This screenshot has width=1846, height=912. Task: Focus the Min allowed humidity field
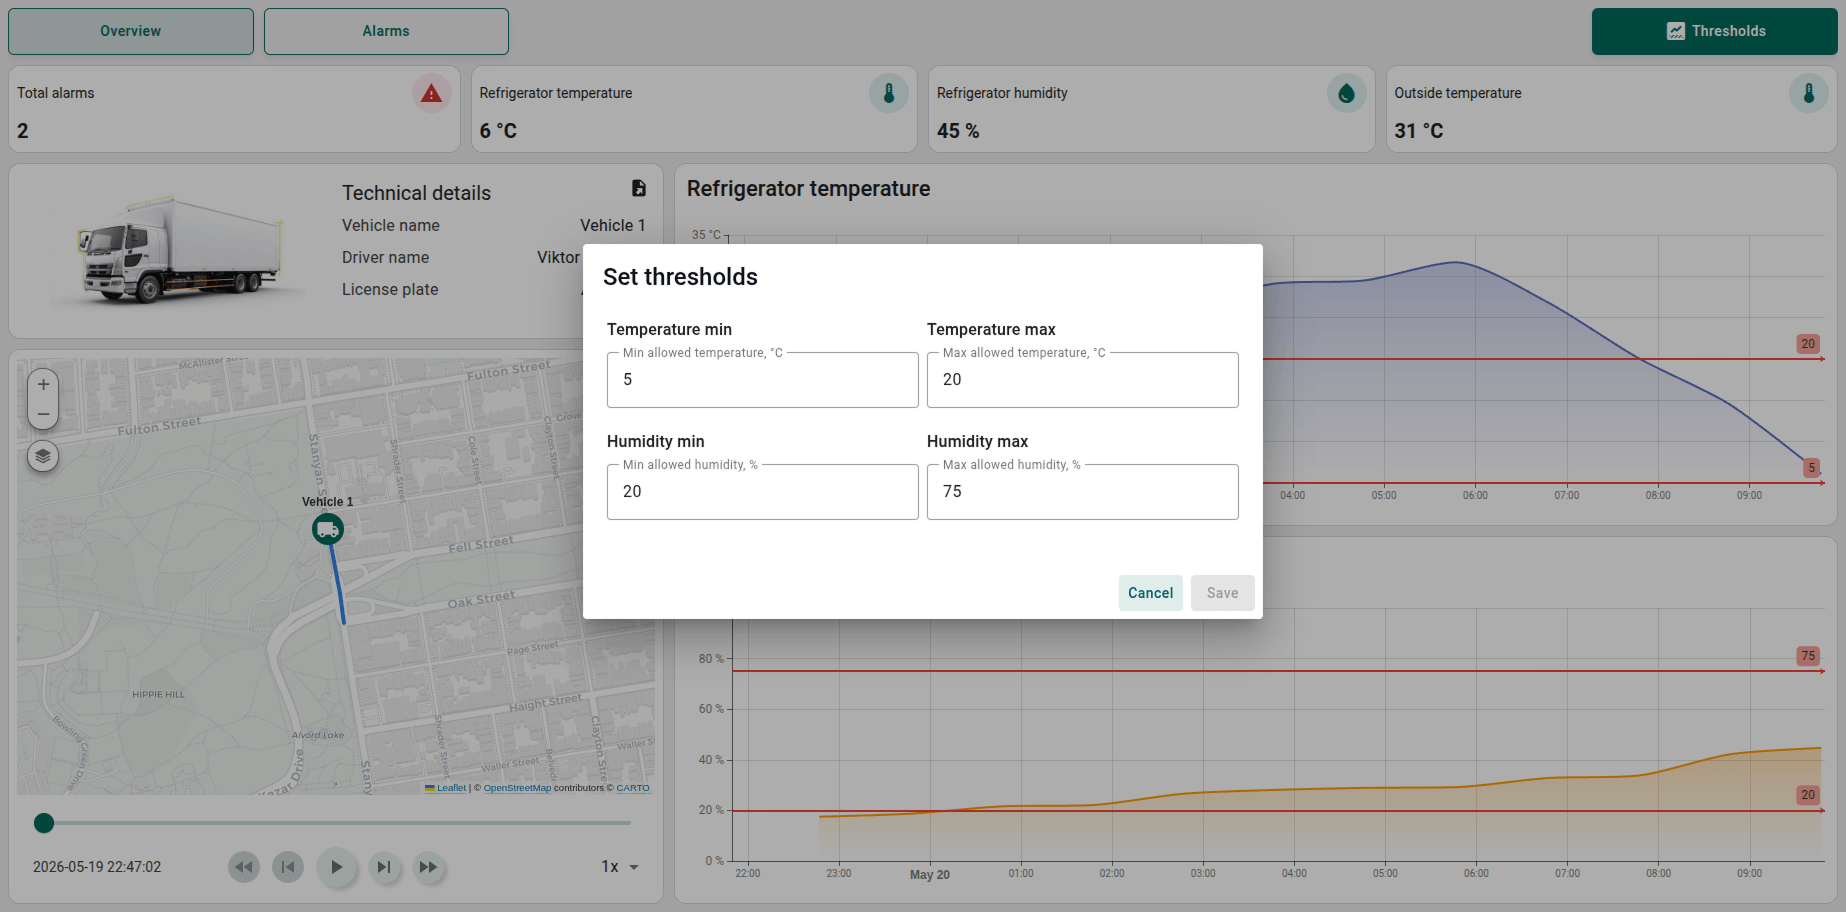click(763, 492)
